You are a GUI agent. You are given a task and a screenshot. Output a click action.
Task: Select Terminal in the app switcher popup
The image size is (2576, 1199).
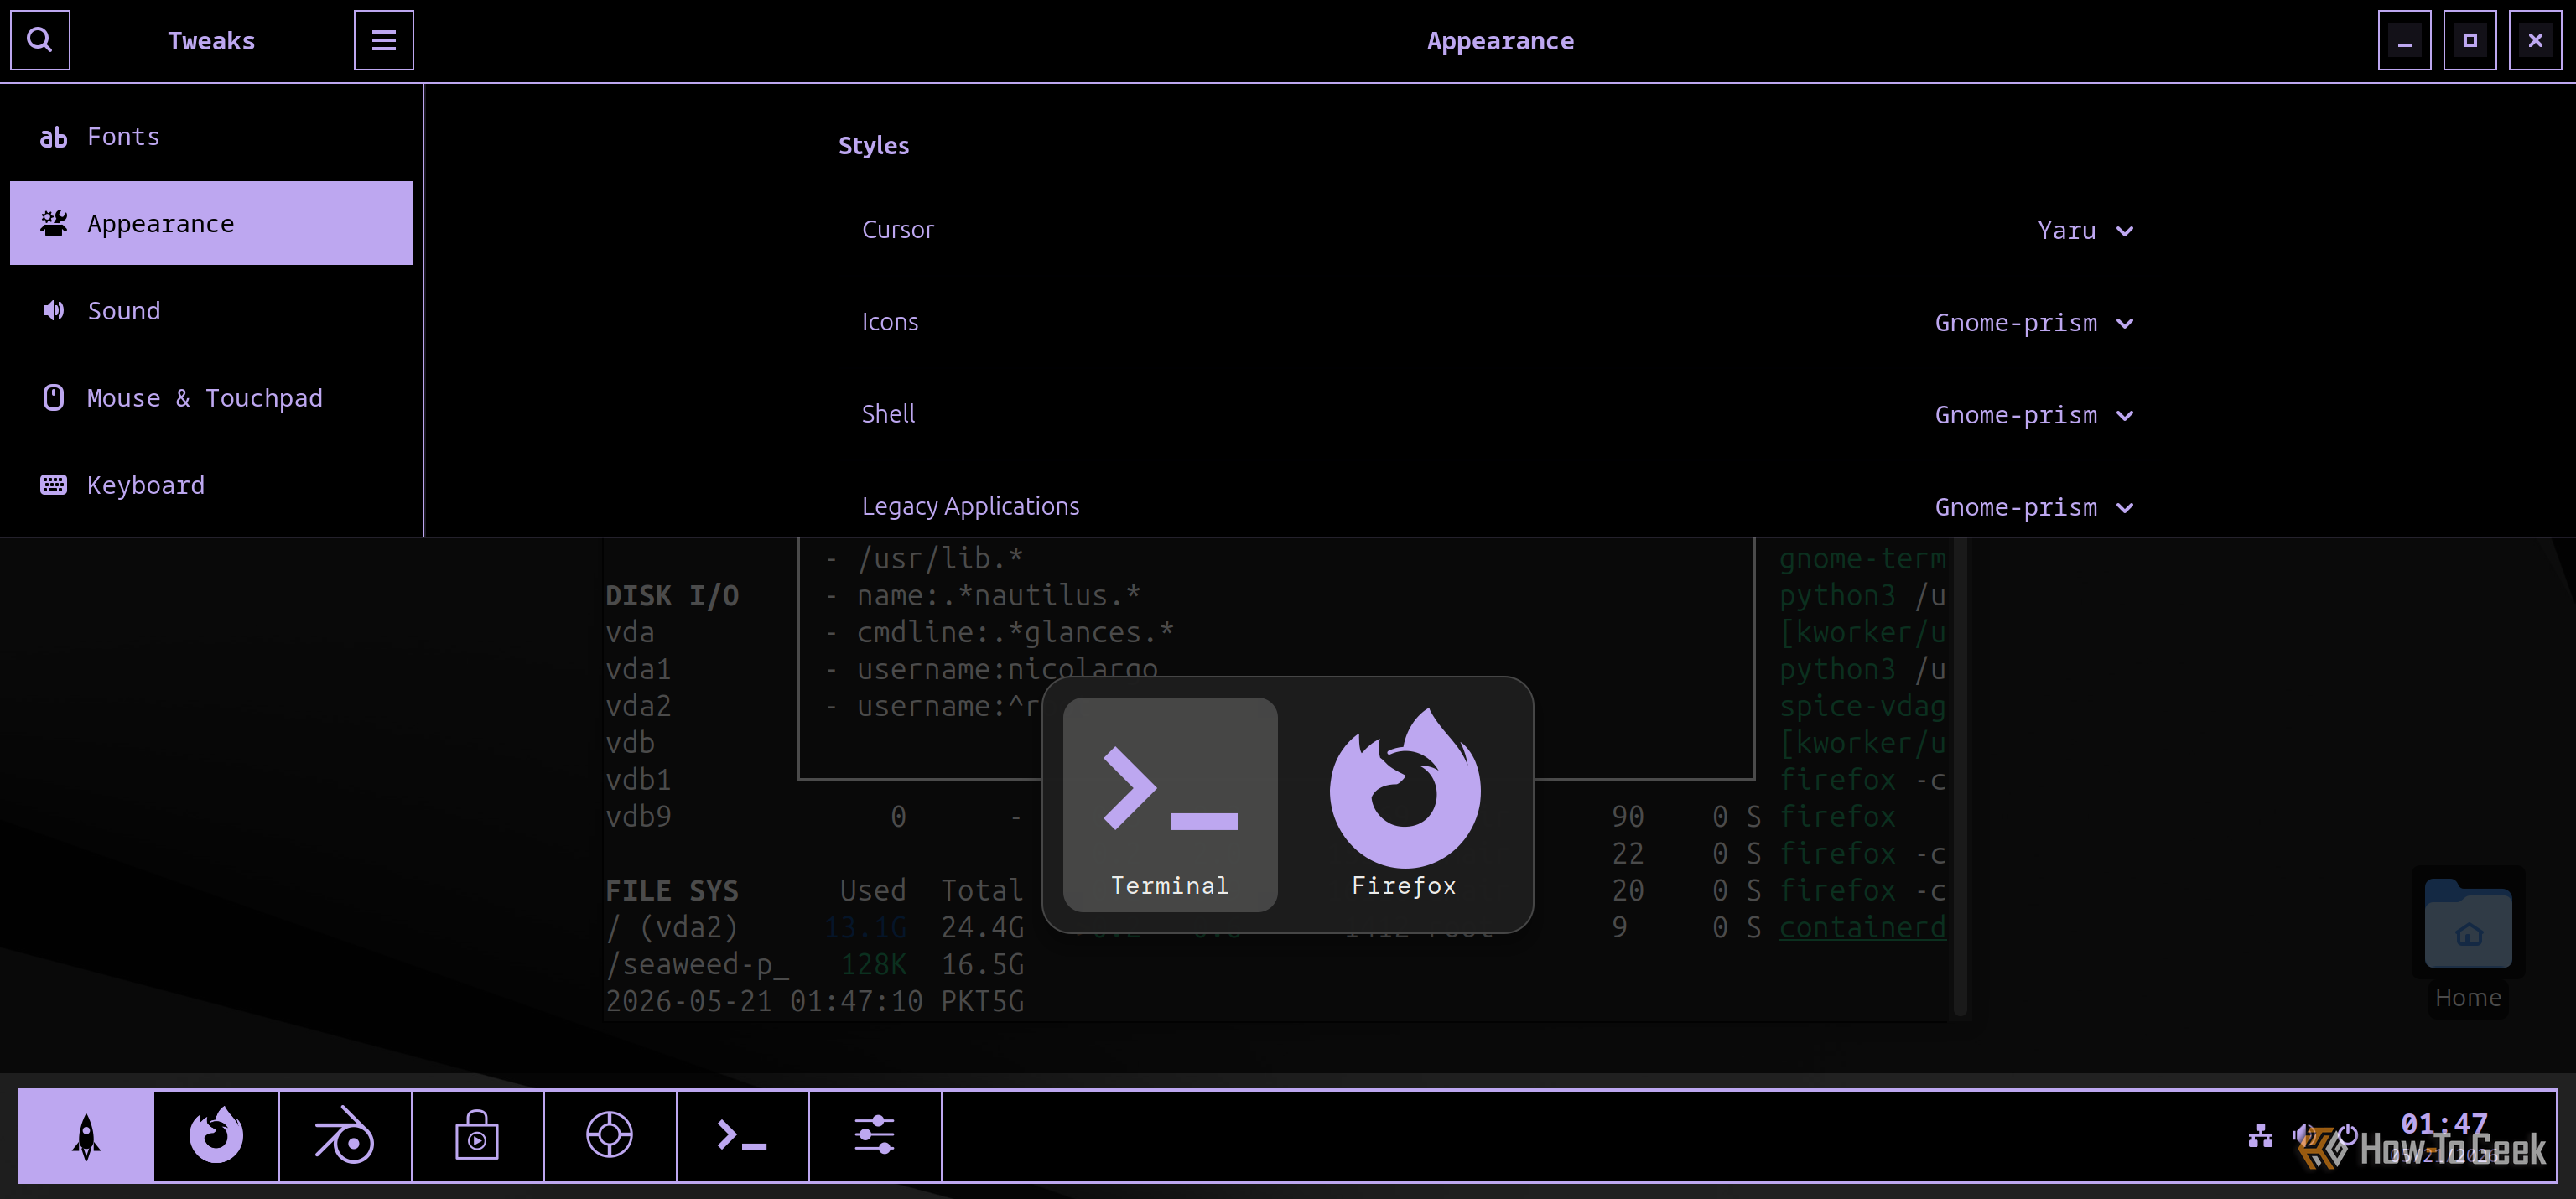(1170, 805)
